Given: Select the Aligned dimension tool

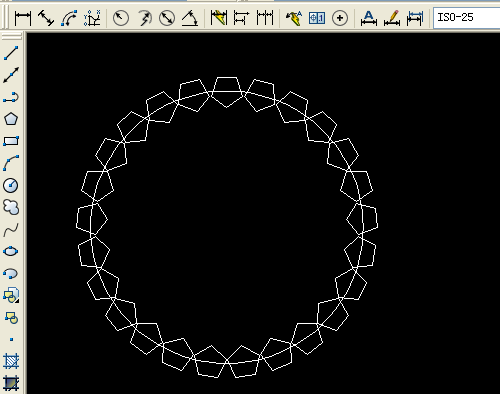Looking at the screenshot, I should point(46,18).
